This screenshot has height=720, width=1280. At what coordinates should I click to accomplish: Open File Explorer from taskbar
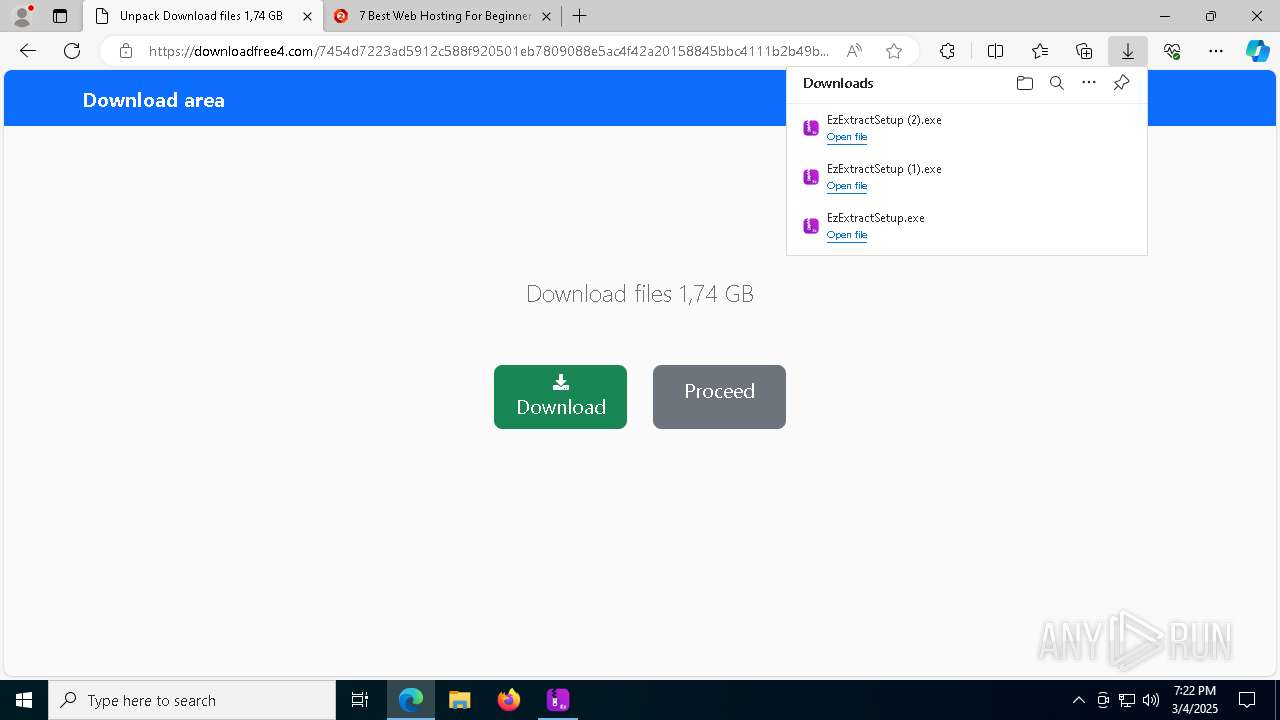[460, 700]
